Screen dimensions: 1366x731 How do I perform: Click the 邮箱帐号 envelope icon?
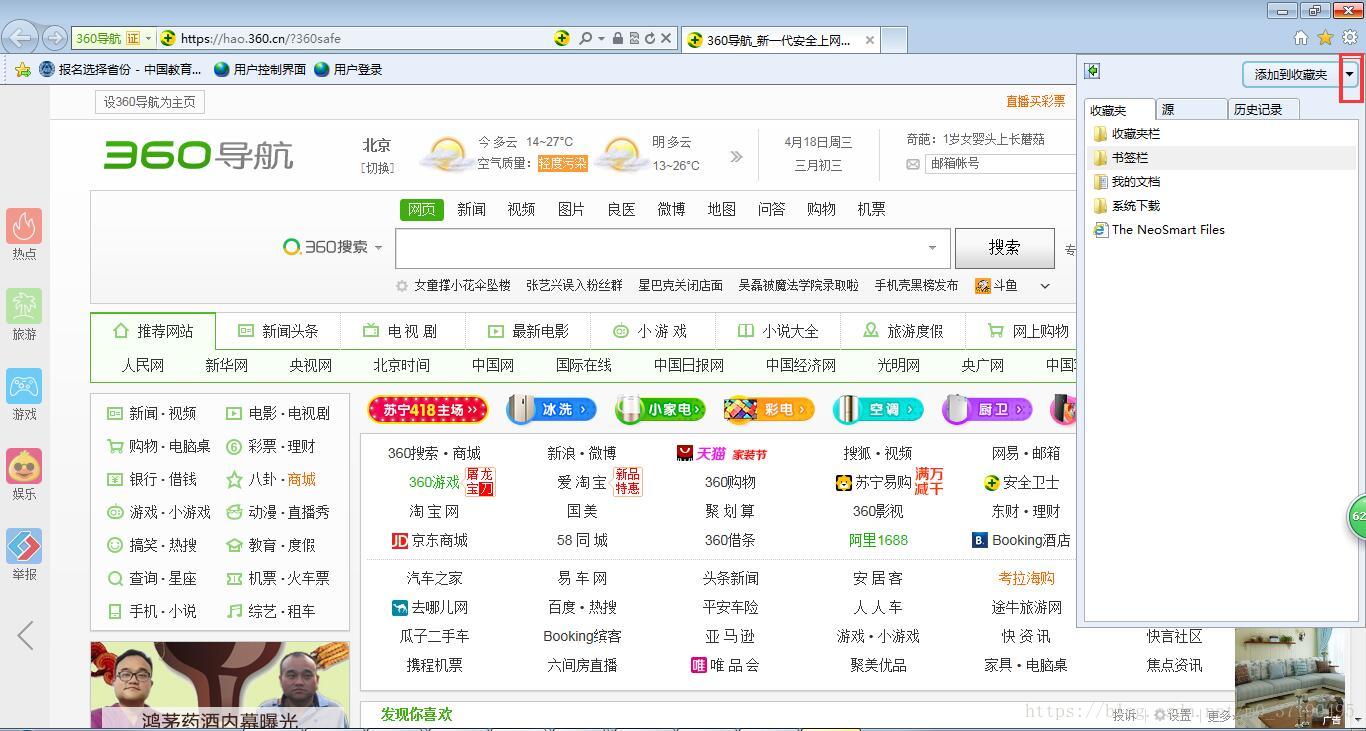point(913,164)
